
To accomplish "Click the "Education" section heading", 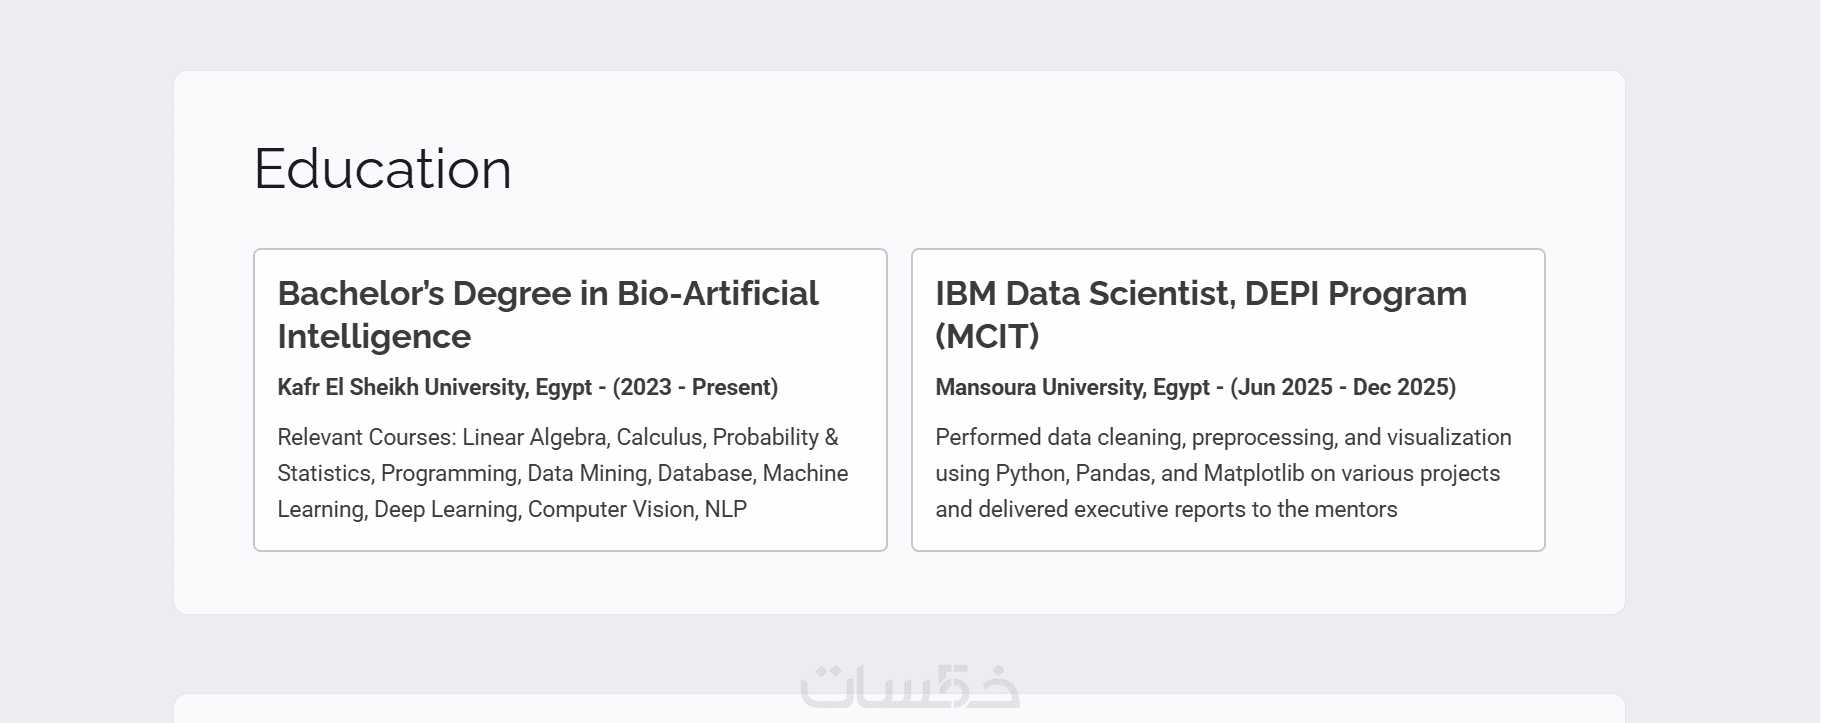I will (383, 168).
